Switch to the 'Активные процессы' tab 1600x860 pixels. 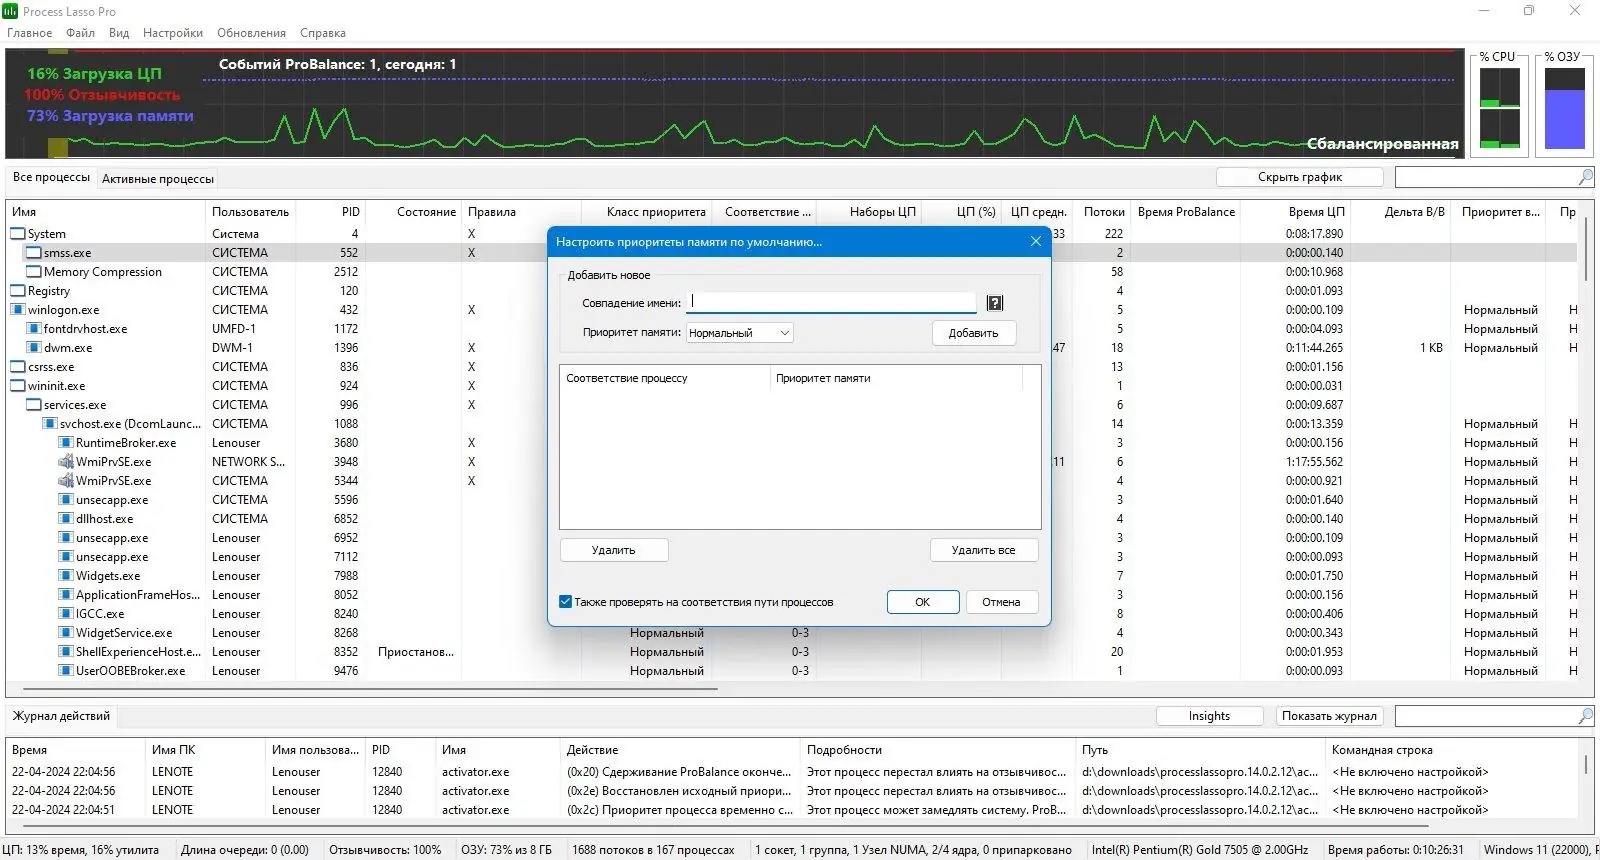158,179
